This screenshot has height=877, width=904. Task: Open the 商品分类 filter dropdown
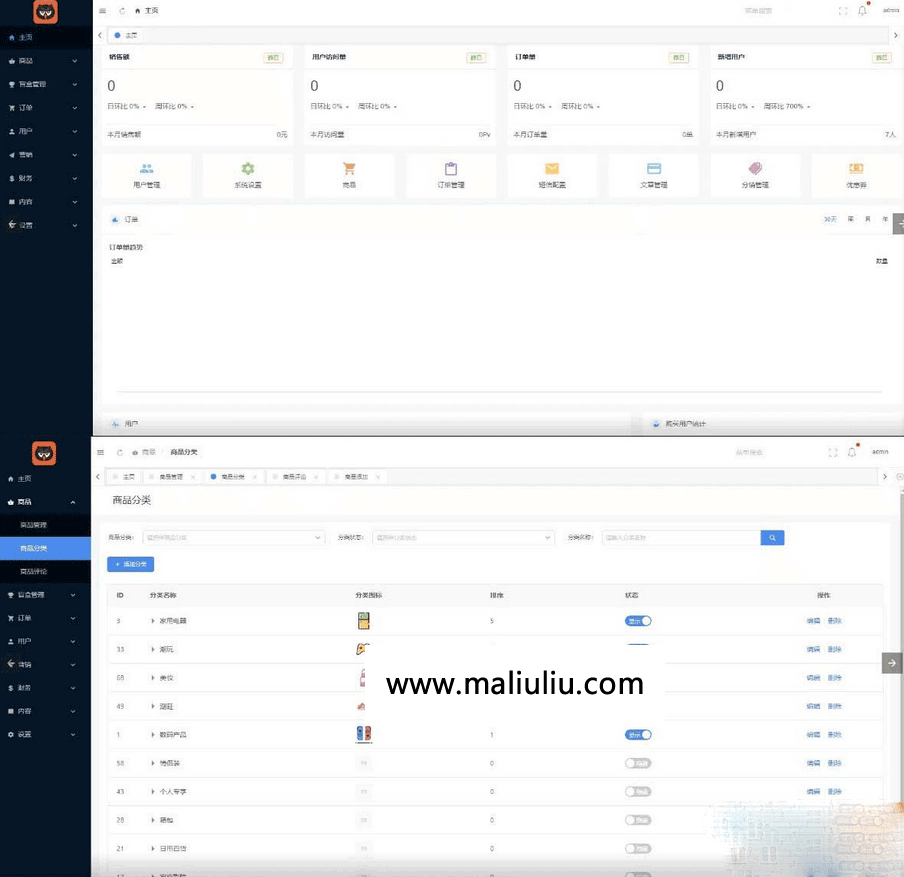(233, 537)
